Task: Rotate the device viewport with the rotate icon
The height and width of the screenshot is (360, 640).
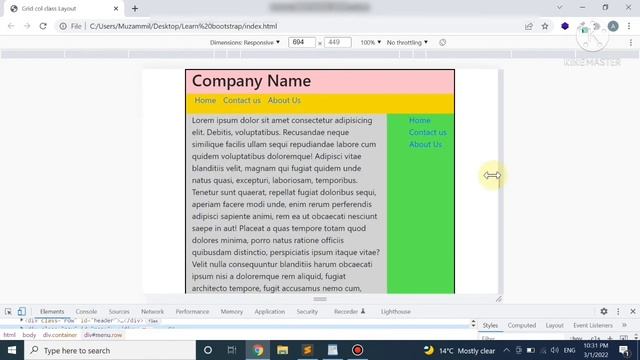Action: coord(442,42)
